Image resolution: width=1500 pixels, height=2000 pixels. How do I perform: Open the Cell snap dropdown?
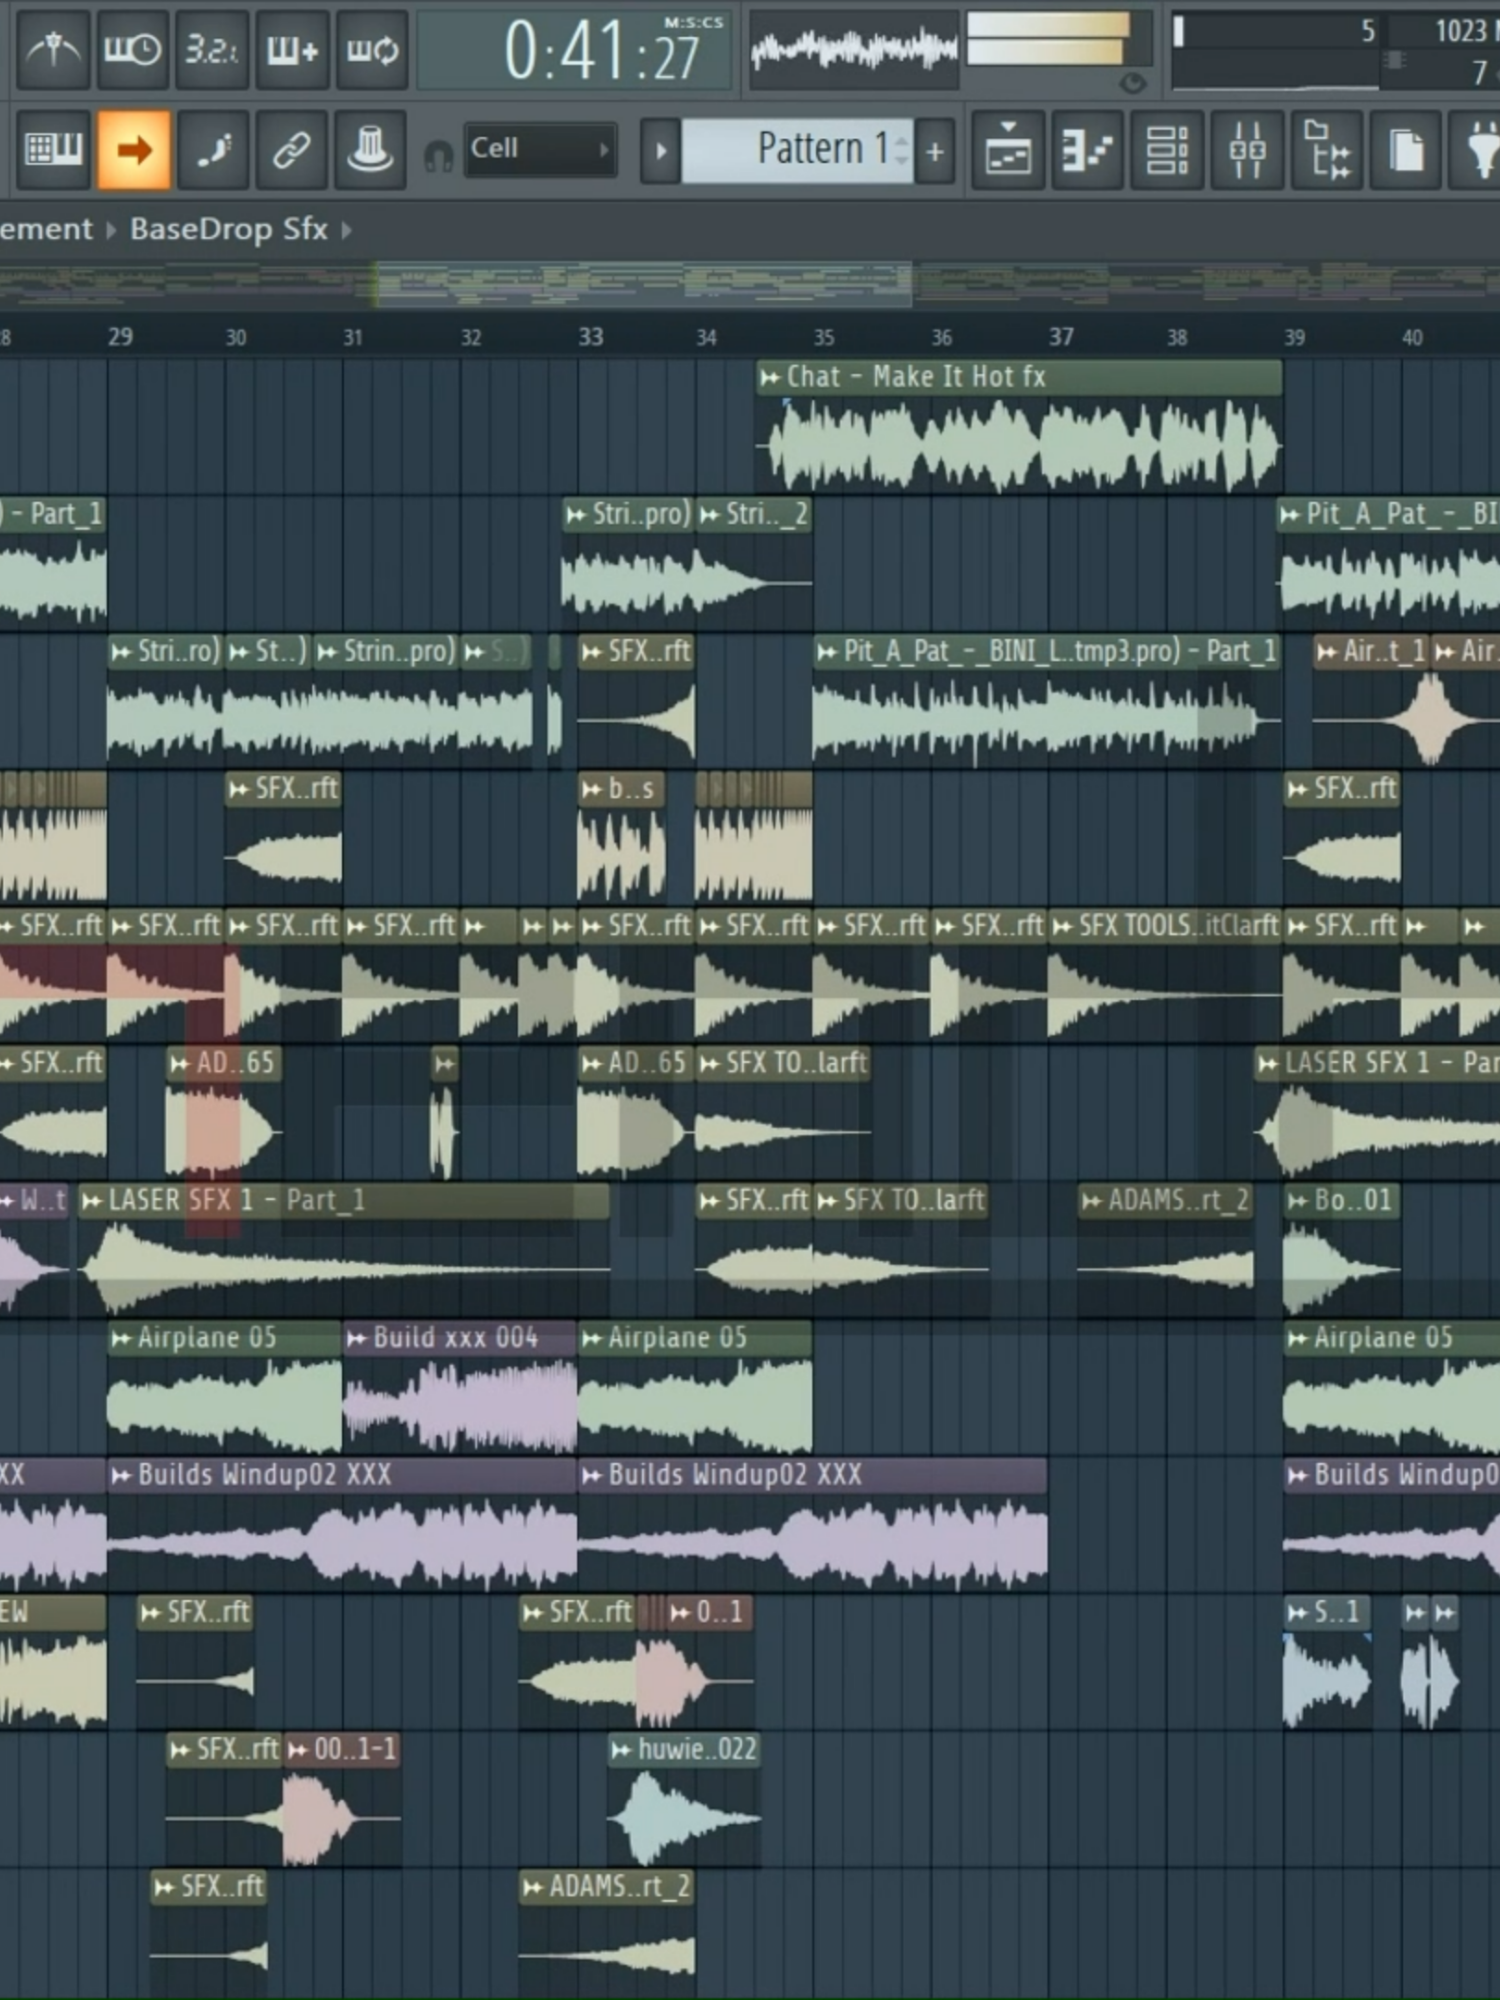540,150
